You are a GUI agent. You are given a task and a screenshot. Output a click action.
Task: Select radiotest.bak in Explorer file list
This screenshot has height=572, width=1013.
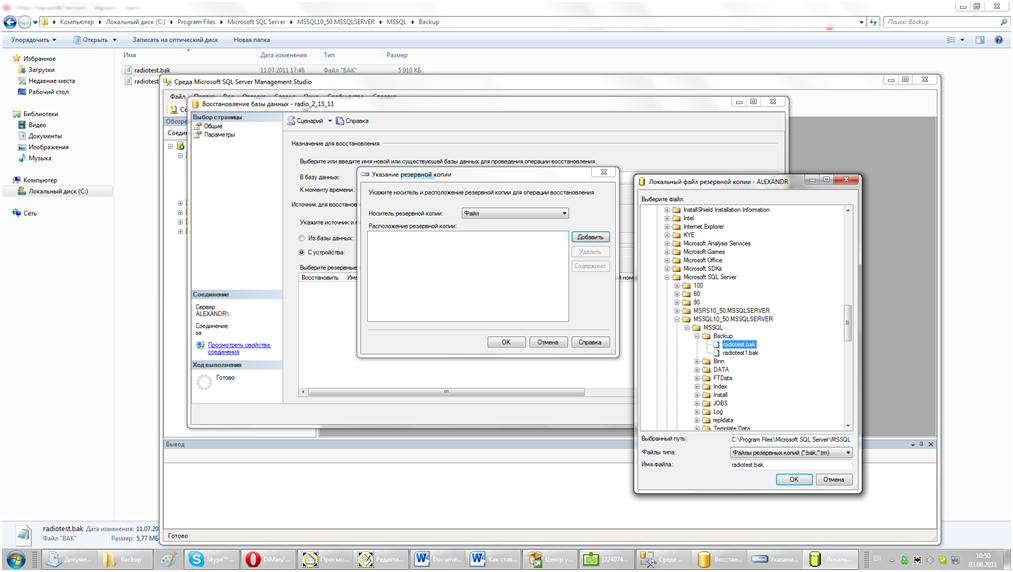tap(152, 70)
